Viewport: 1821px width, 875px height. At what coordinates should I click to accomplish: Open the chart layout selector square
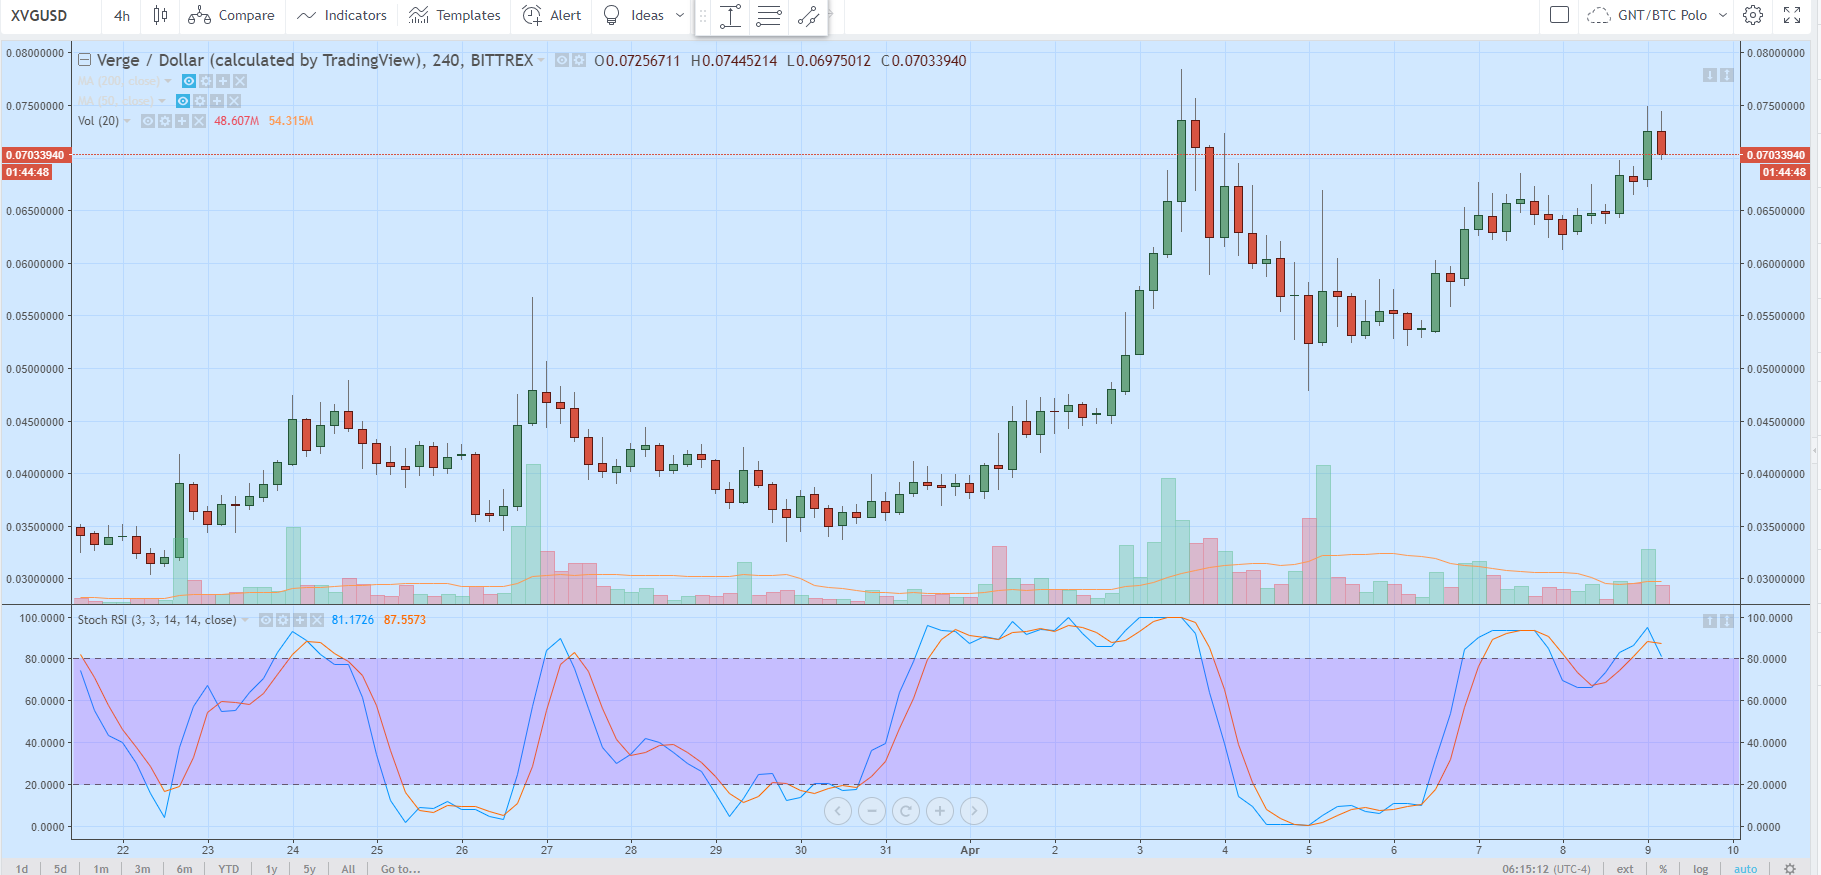1559,15
